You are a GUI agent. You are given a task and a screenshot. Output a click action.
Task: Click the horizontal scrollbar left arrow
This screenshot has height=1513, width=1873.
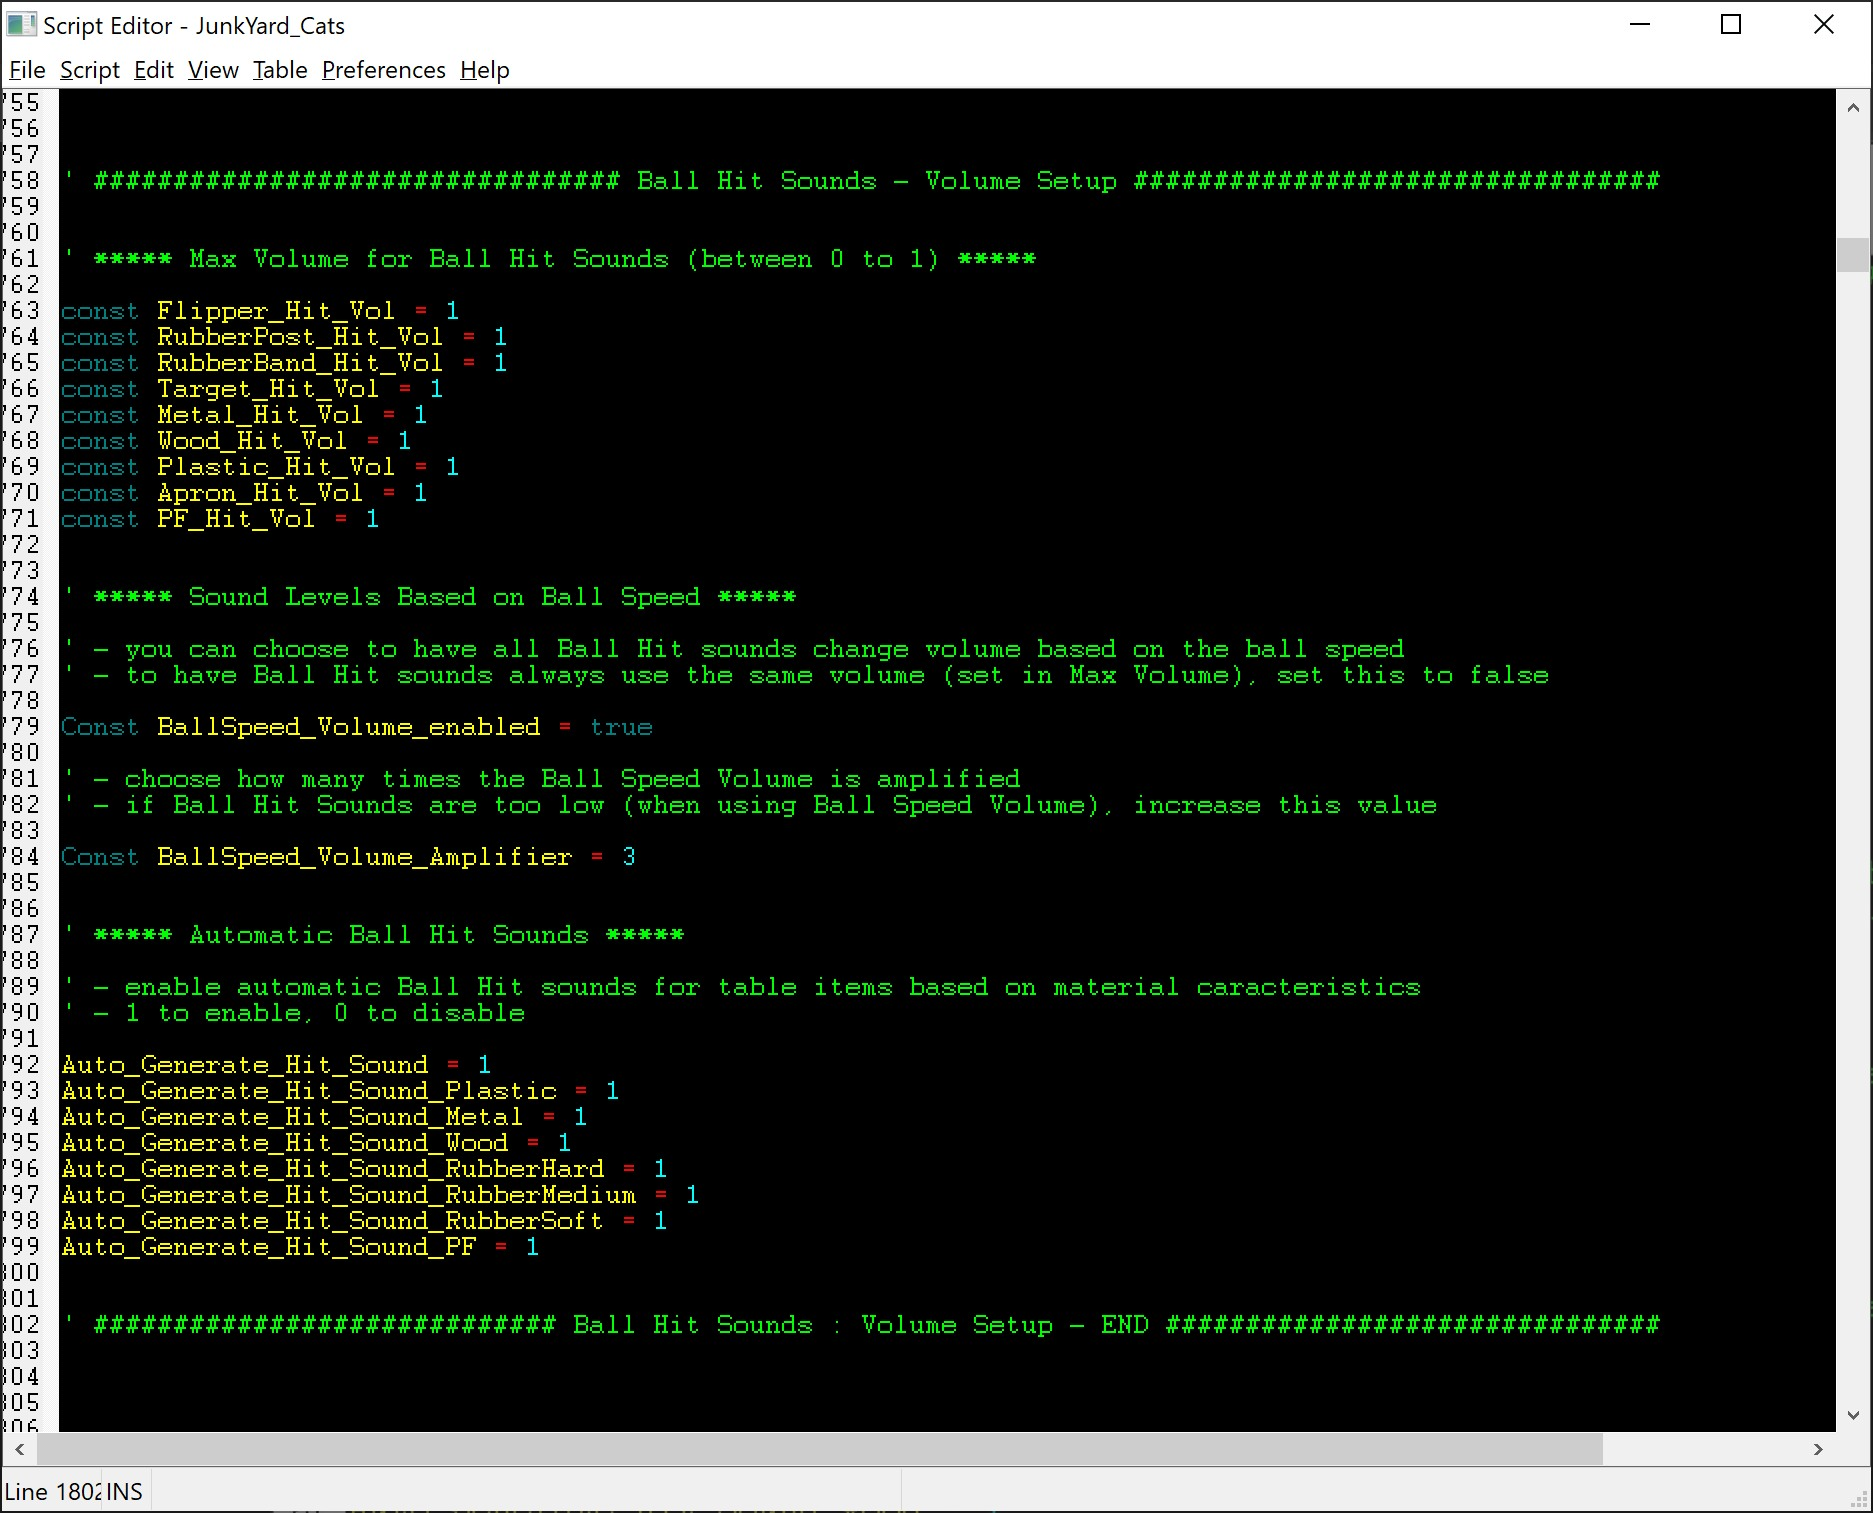tap(19, 1449)
